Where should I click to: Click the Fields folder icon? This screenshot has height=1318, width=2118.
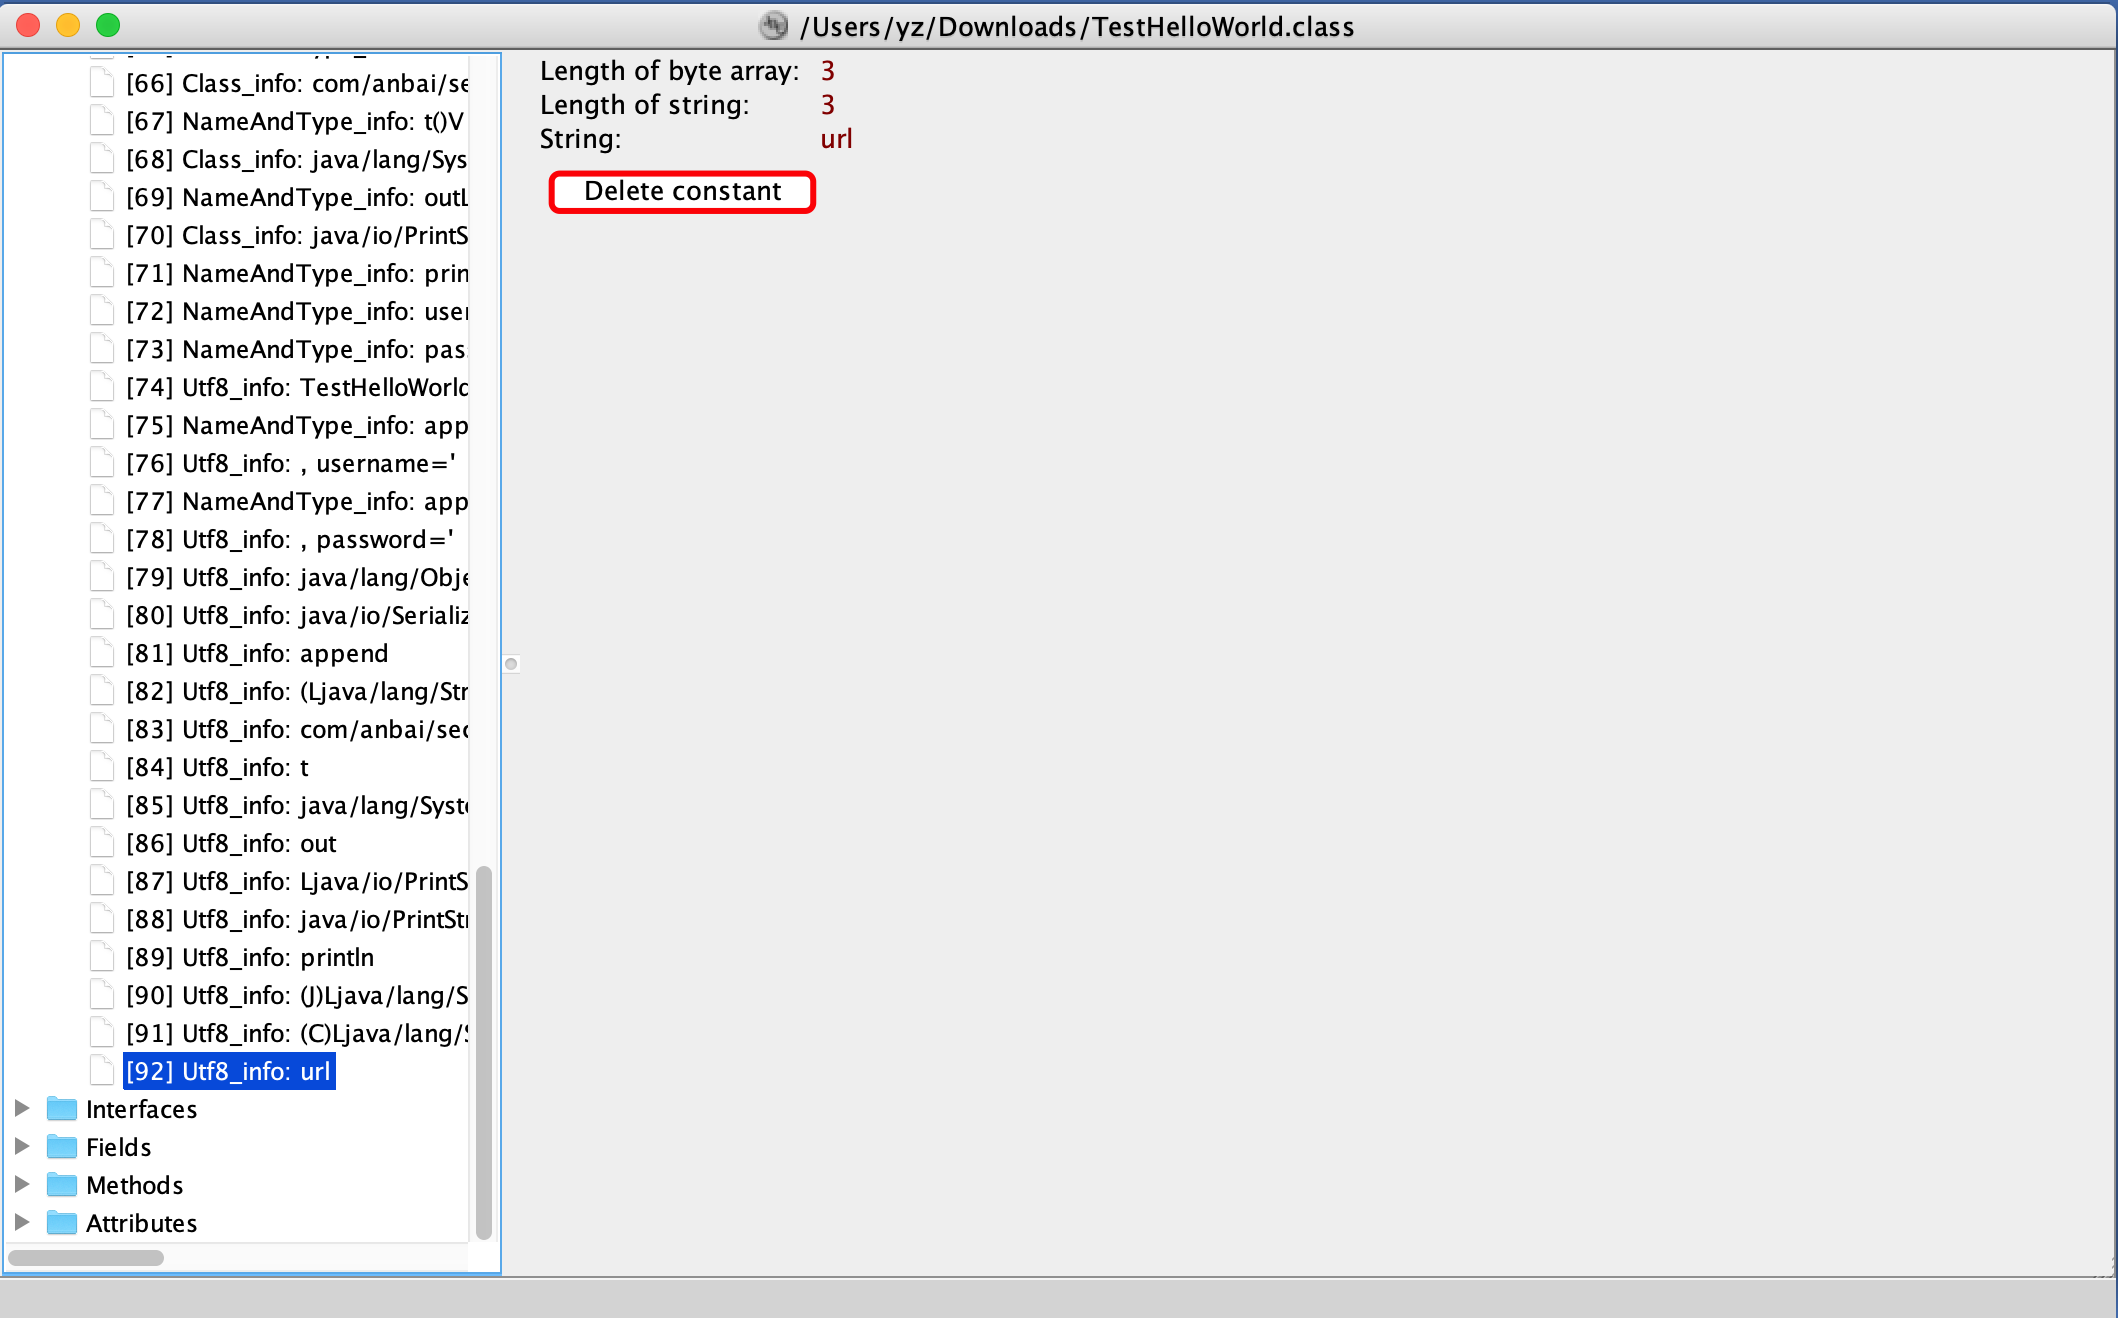point(62,1147)
